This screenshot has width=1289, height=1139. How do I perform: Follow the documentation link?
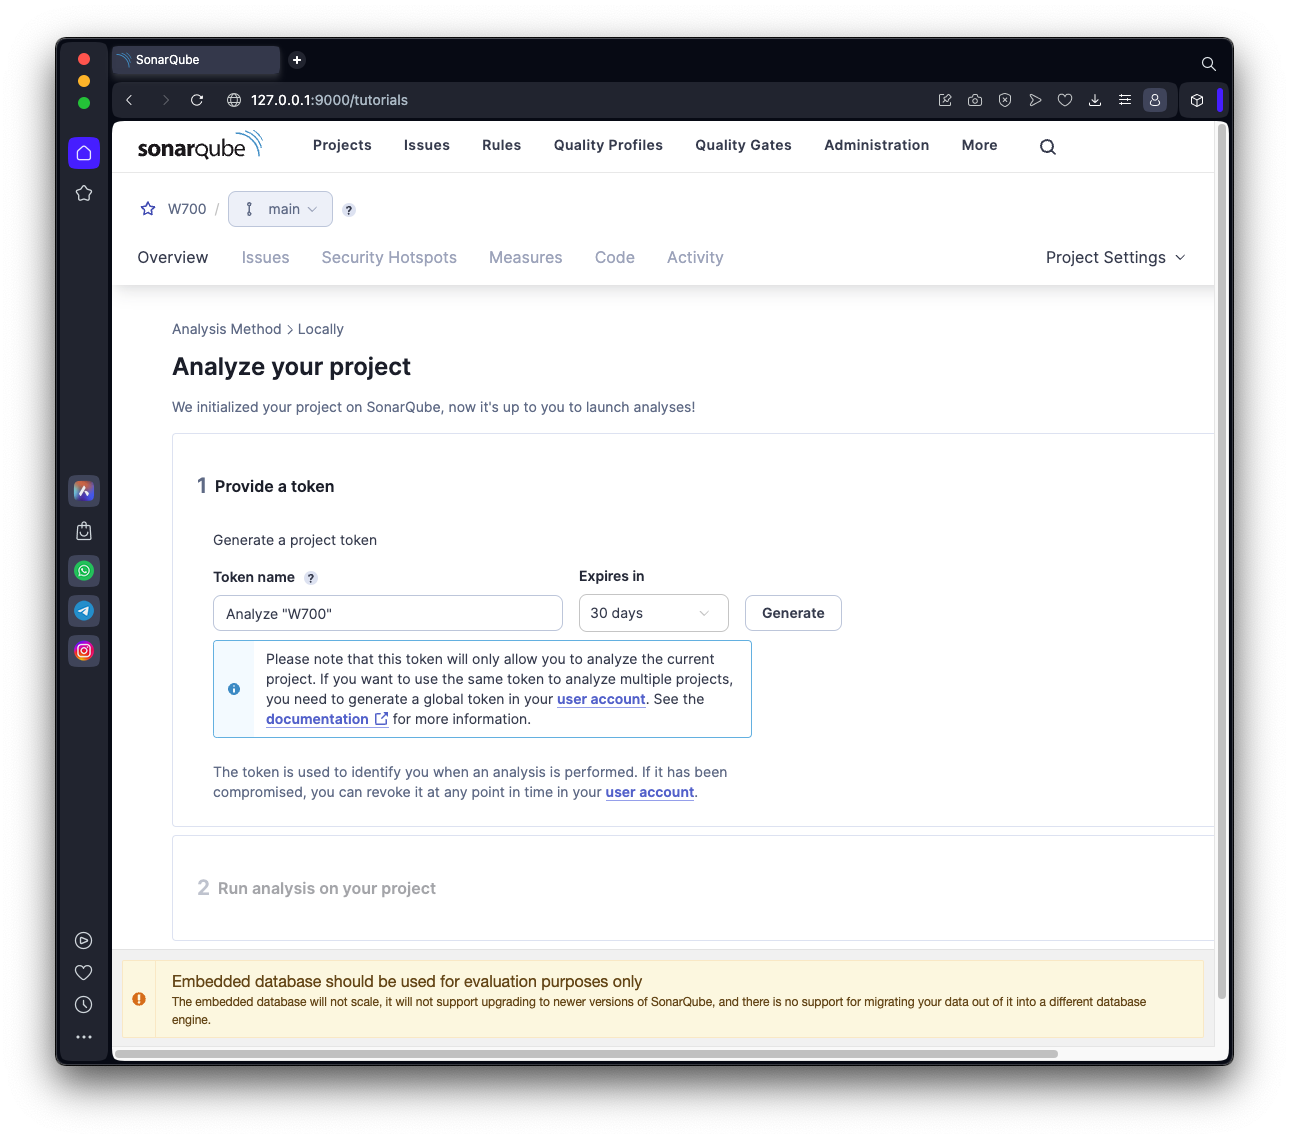(327, 719)
